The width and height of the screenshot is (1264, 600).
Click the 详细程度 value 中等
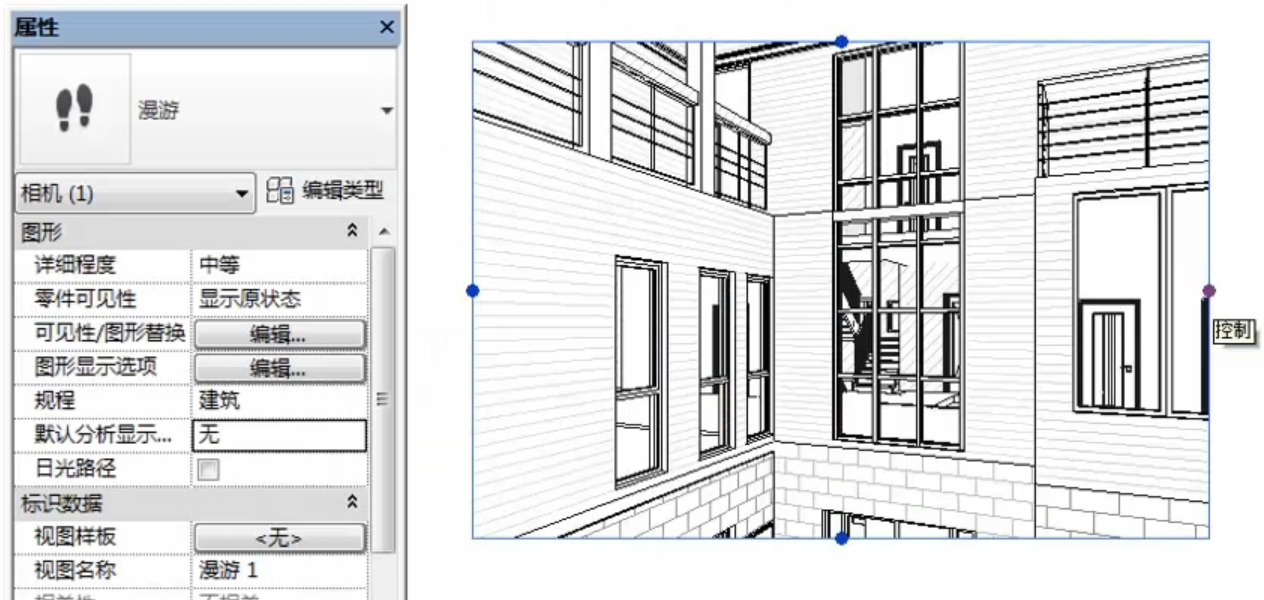tap(278, 265)
